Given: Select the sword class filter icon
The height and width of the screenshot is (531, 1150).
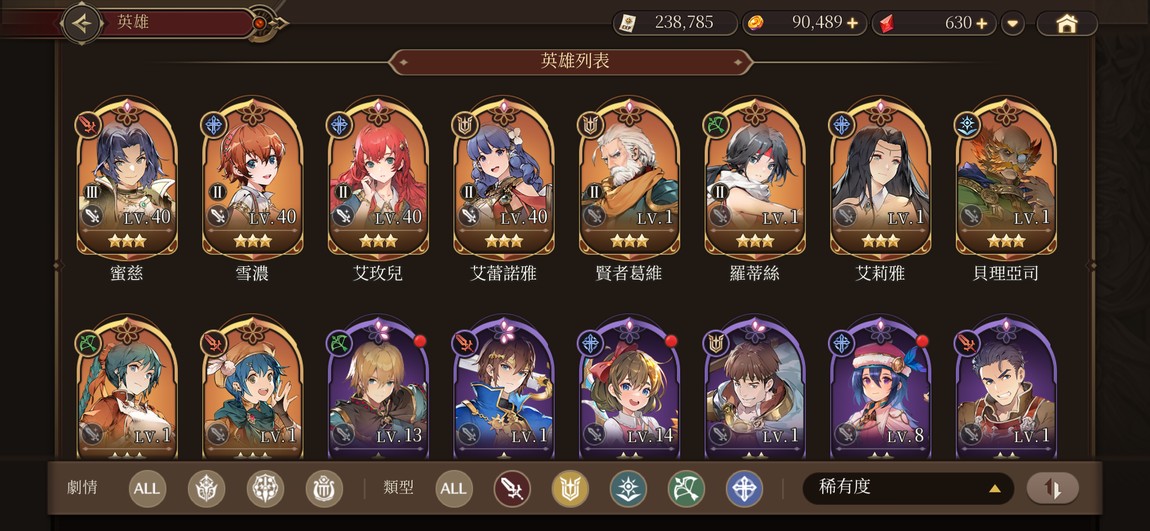Looking at the screenshot, I should (x=512, y=489).
